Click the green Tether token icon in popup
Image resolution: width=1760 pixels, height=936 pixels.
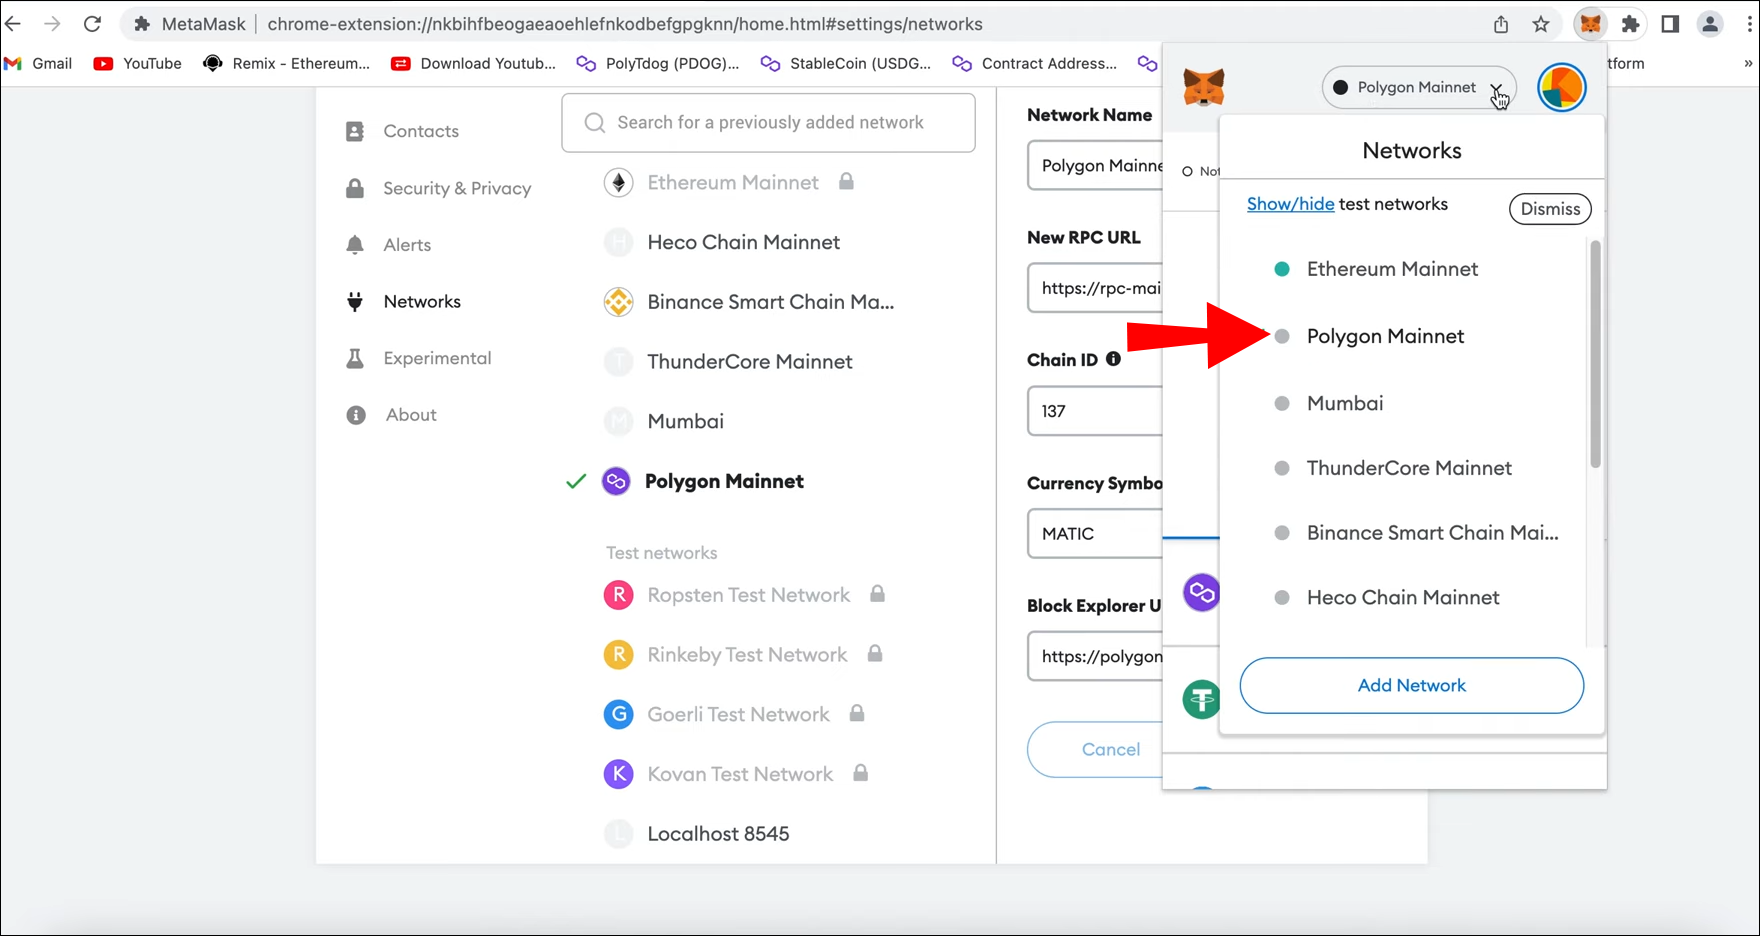1201,699
